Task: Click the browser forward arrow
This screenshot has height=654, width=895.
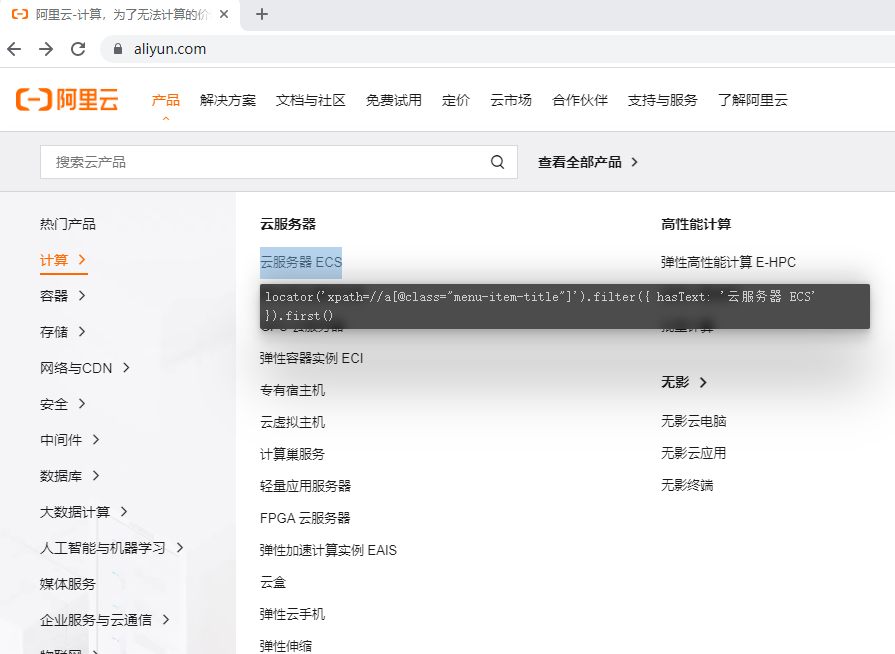Action: pyautogui.click(x=46, y=49)
